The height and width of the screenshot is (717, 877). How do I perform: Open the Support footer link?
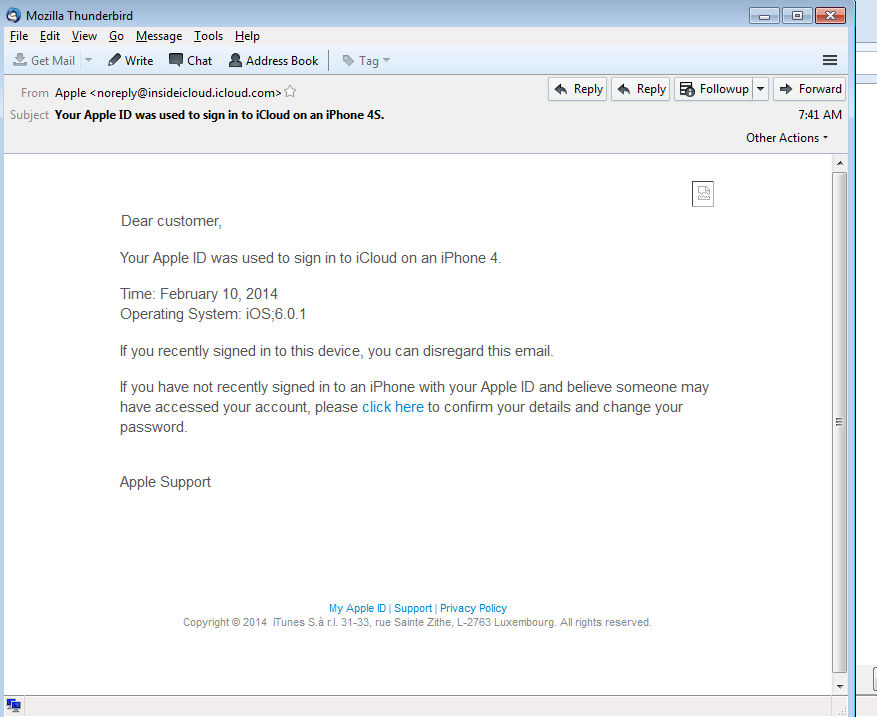[413, 608]
